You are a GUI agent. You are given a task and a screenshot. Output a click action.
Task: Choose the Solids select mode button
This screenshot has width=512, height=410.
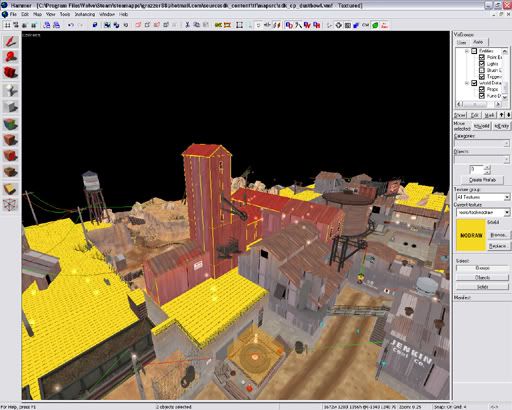pos(482,287)
